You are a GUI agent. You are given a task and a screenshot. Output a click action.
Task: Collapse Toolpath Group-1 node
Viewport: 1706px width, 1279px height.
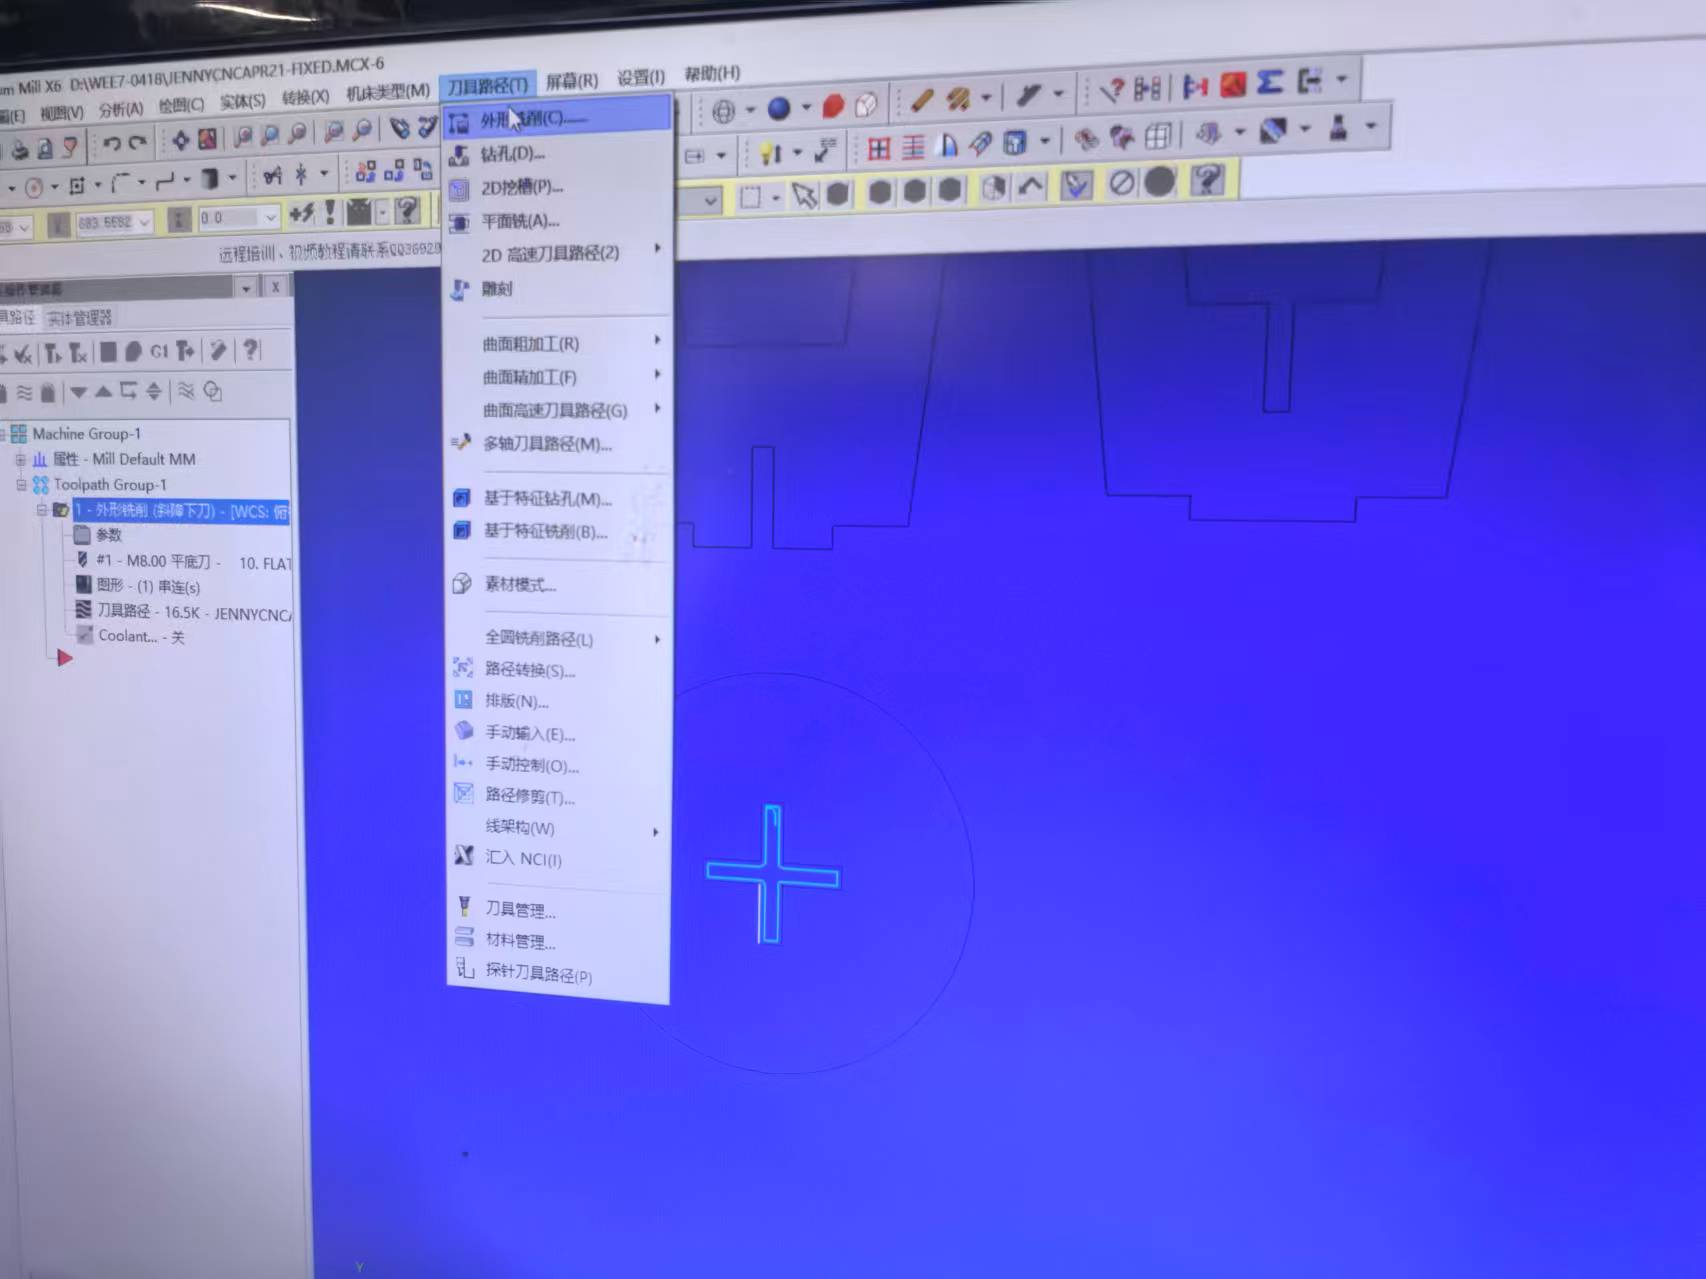click(21, 485)
